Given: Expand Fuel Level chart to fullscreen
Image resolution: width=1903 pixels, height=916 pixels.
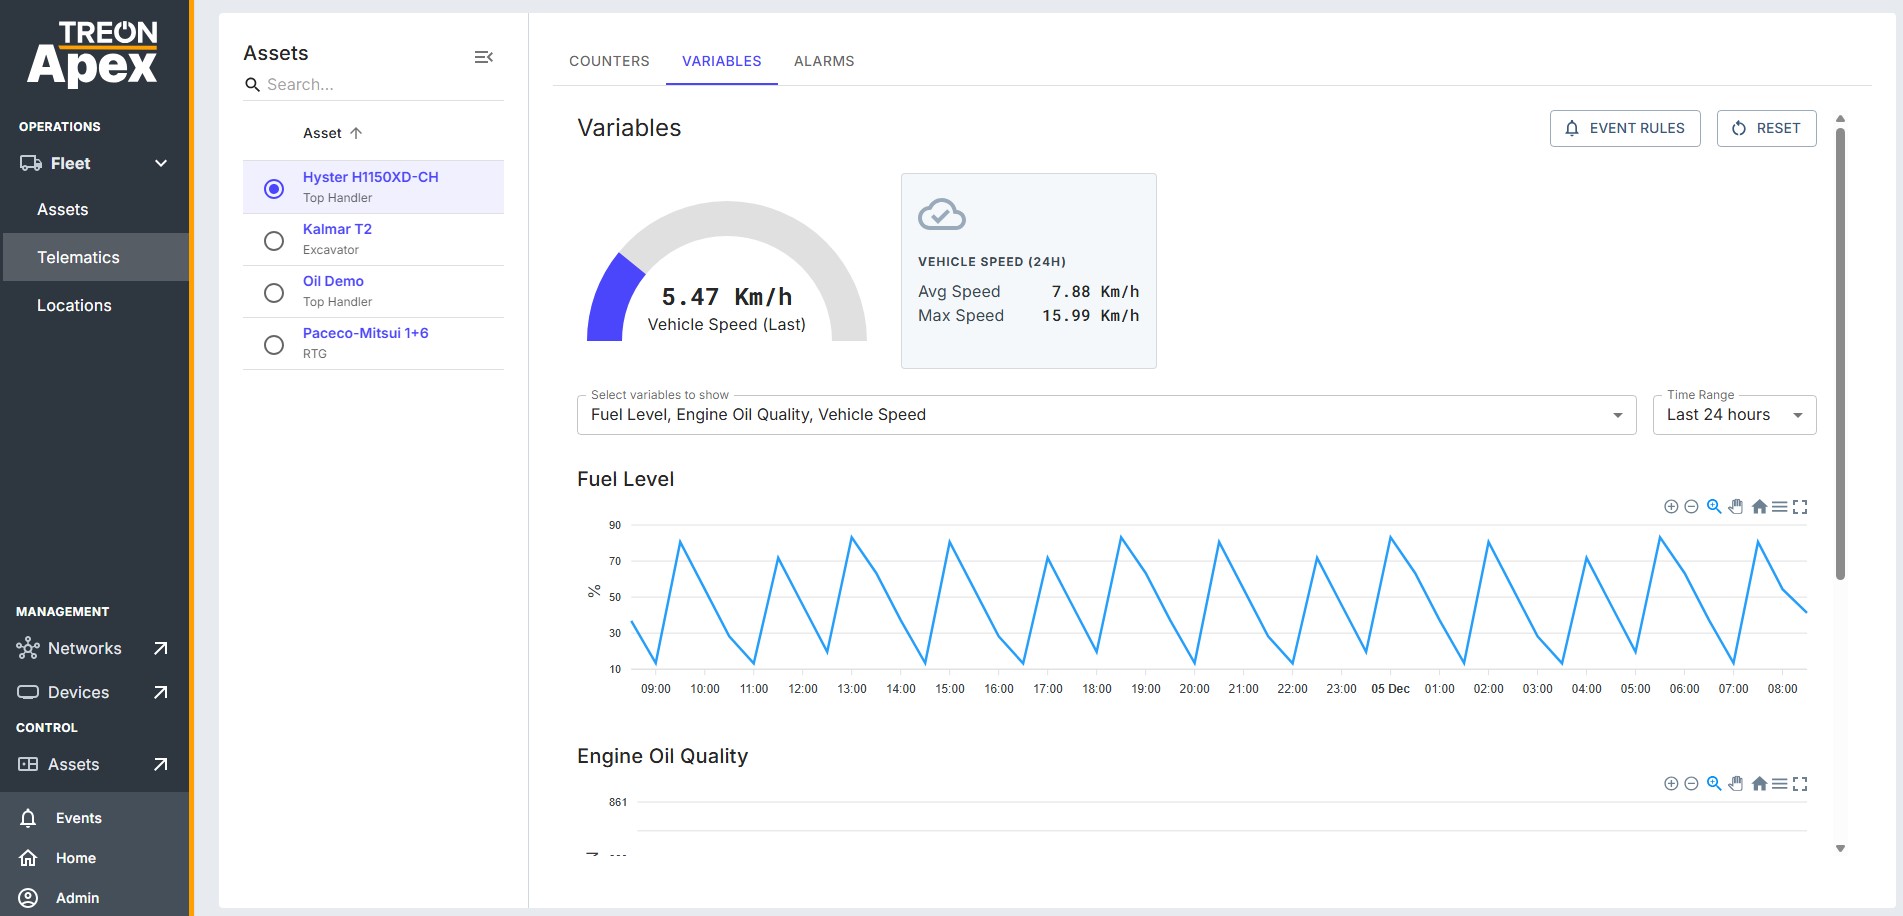Looking at the screenshot, I should tap(1800, 507).
